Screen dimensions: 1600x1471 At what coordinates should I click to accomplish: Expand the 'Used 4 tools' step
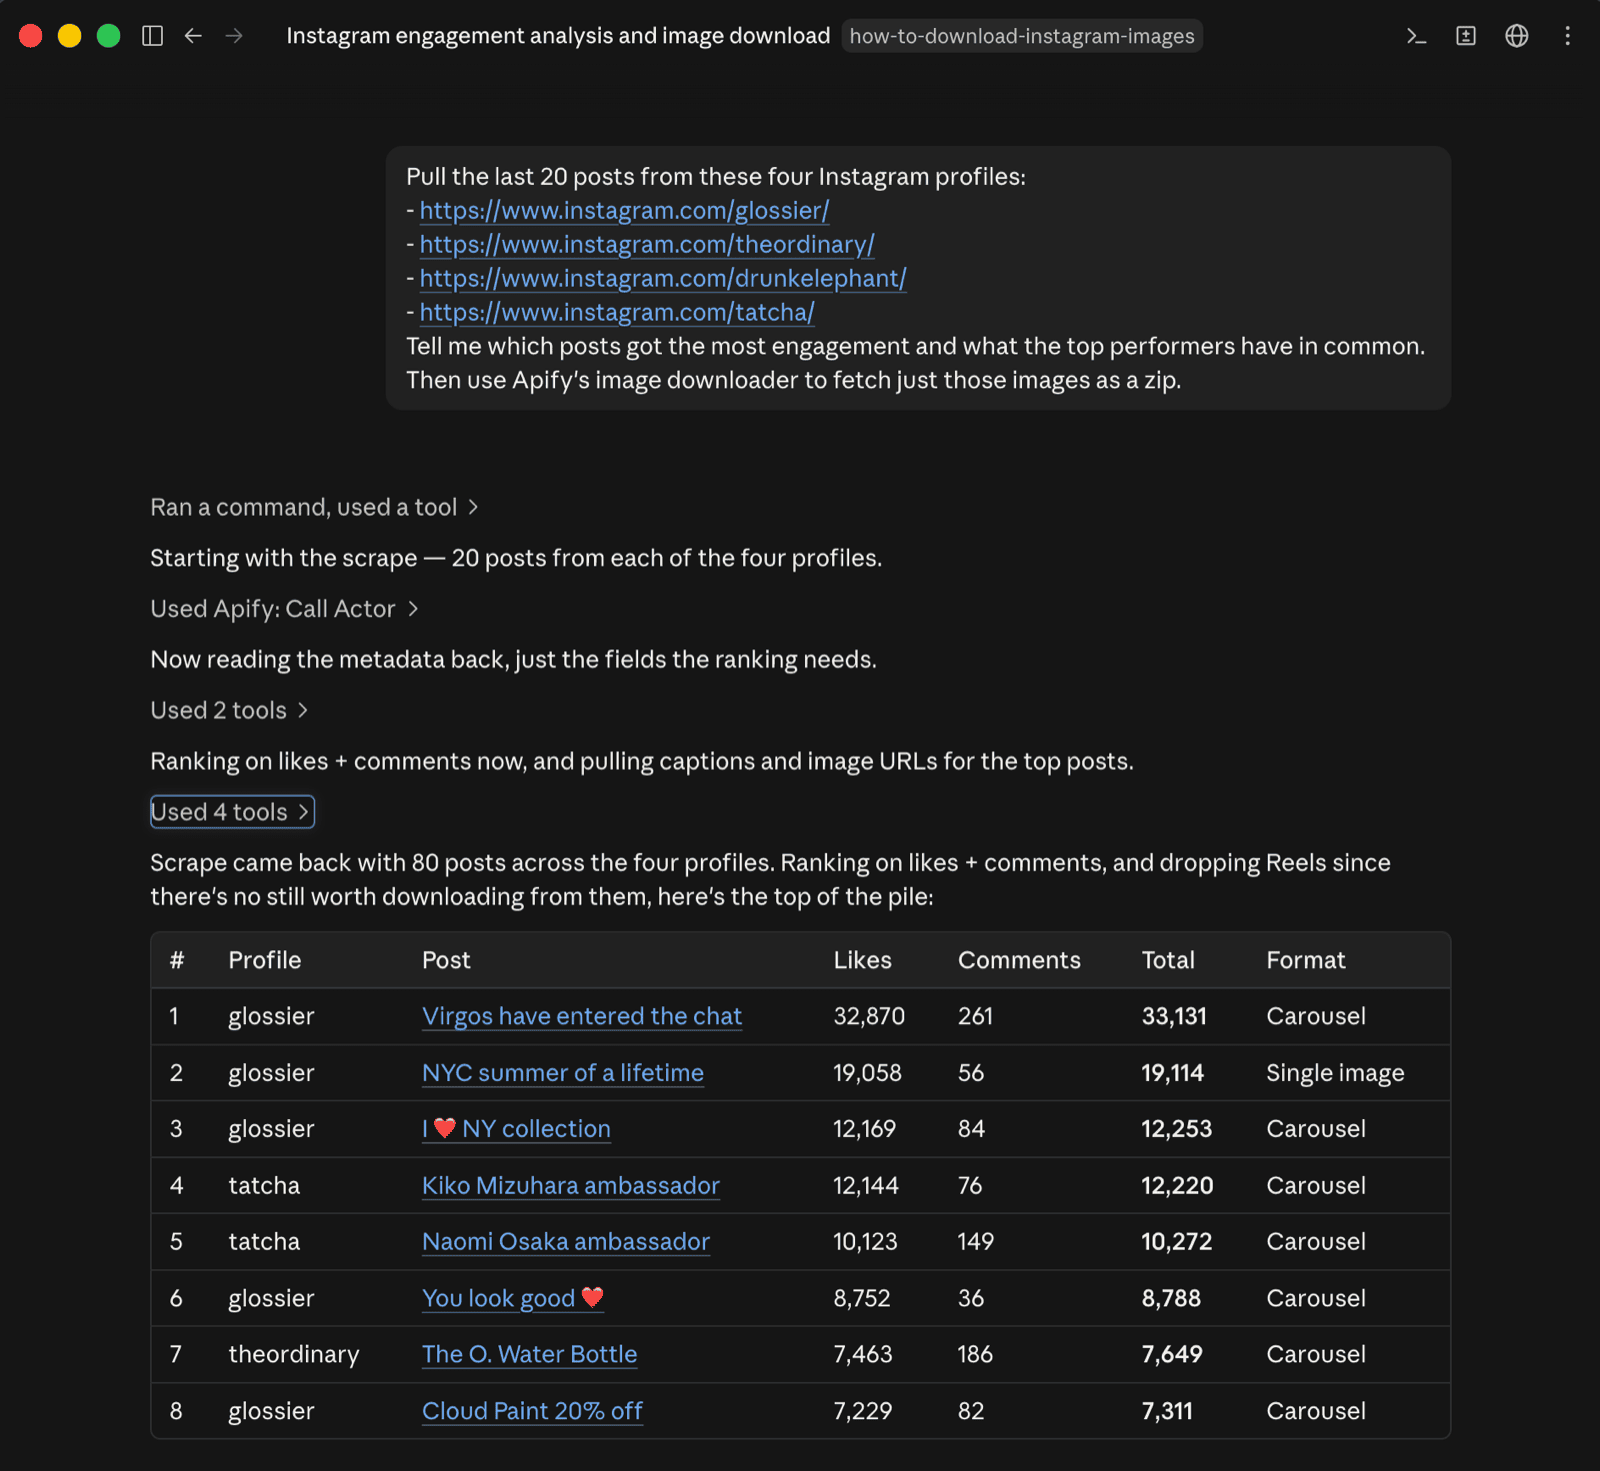coord(232,812)
